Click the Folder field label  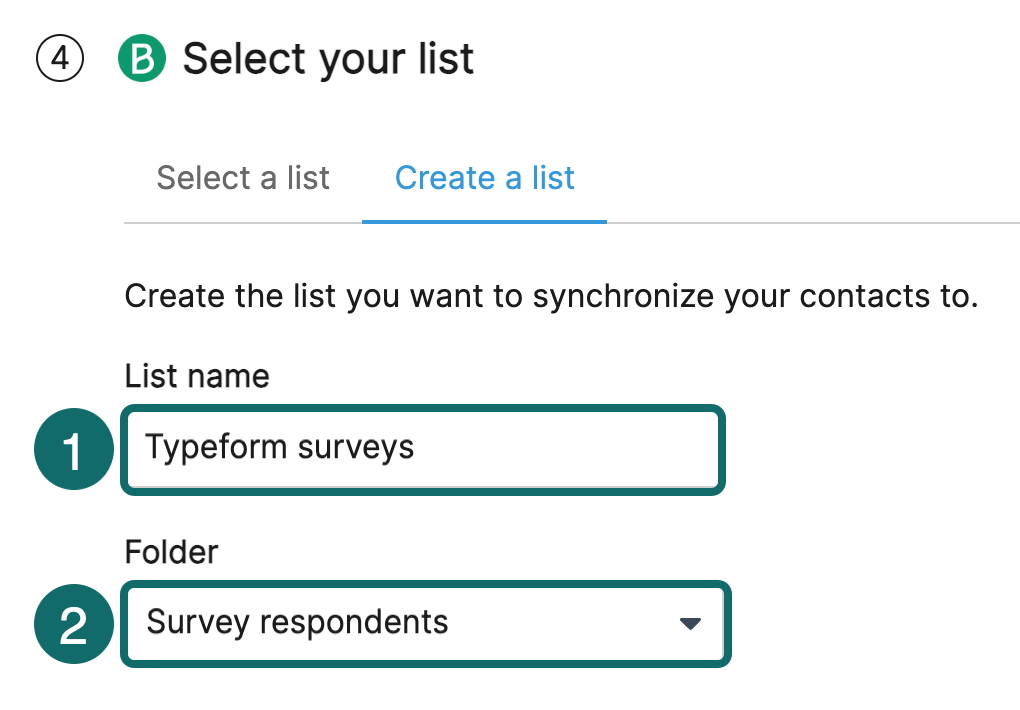point(171,552)
